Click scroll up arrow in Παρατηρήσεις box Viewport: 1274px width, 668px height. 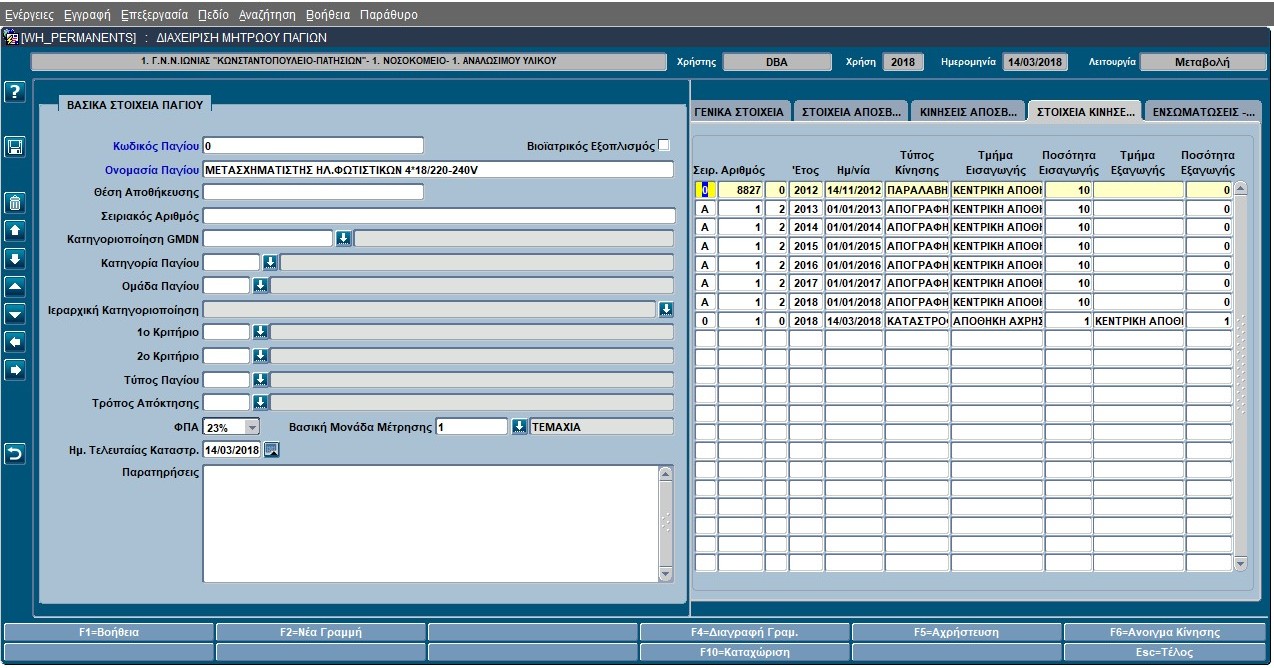click(666, 474)
